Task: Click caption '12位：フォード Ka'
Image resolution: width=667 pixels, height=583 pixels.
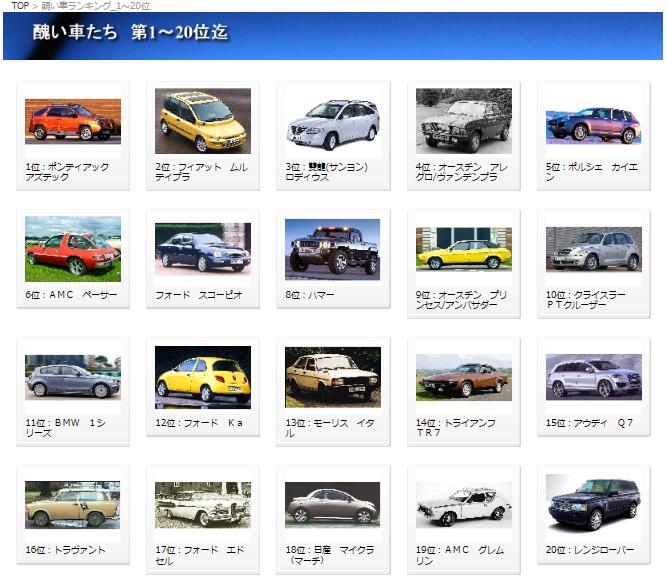Action: point(199,423)
